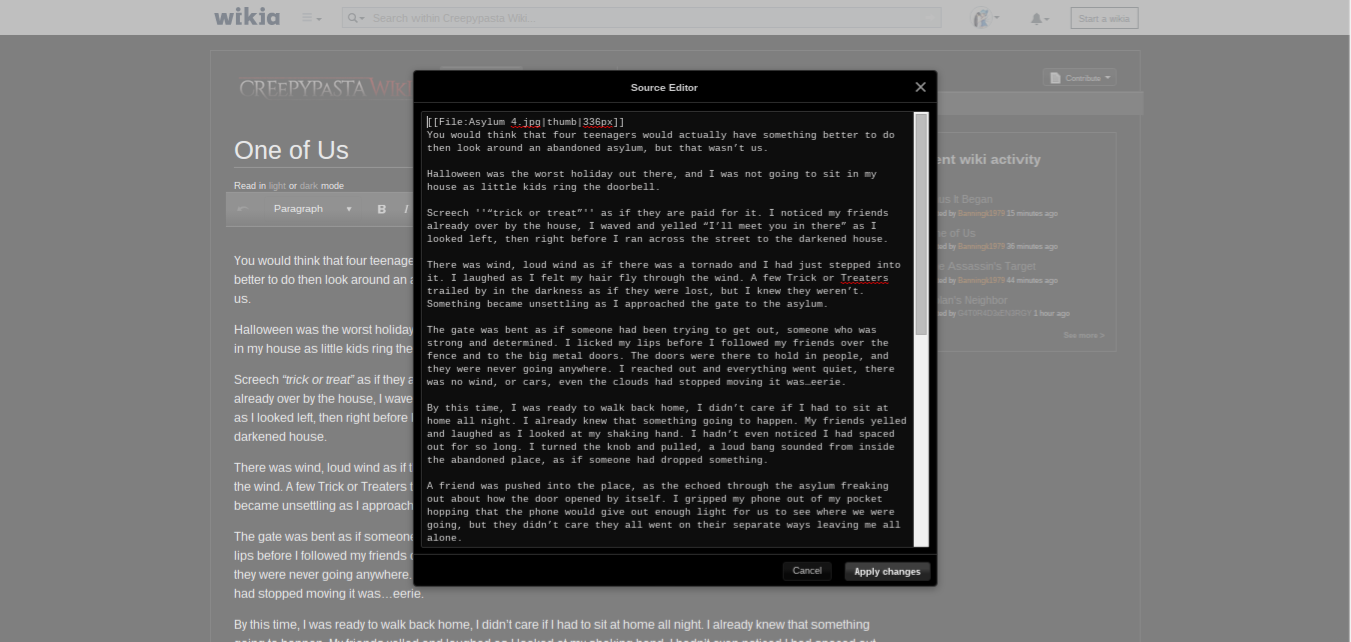Screen dimensions: 1351x642
Task: Close the Source Editor dialog with X
Action: pos(920,87)
